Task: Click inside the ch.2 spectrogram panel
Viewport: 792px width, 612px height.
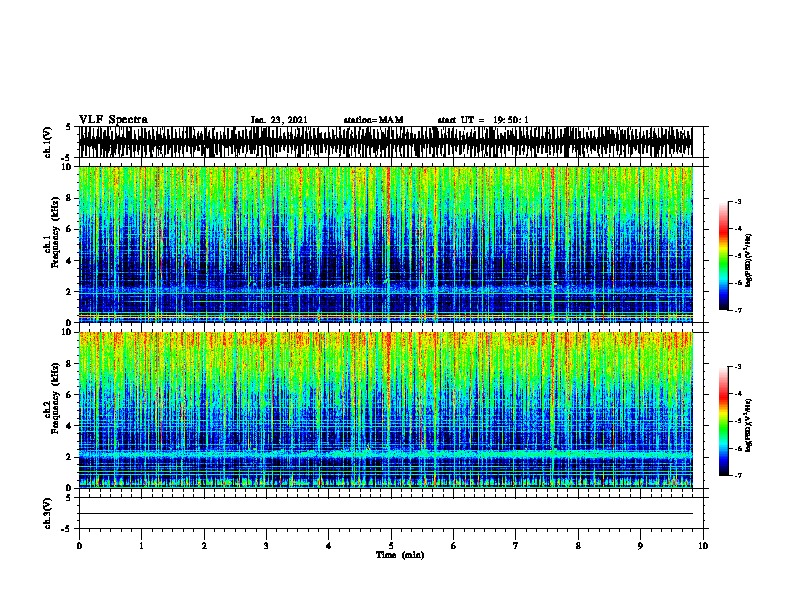Action: [x=386, y=410]
